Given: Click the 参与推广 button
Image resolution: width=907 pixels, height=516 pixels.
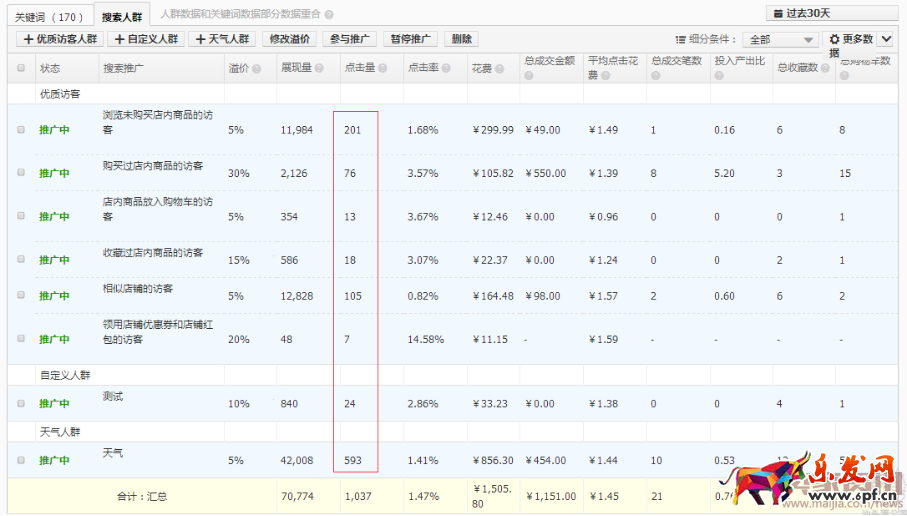Looking at the screenshot, I should [350, 39].
